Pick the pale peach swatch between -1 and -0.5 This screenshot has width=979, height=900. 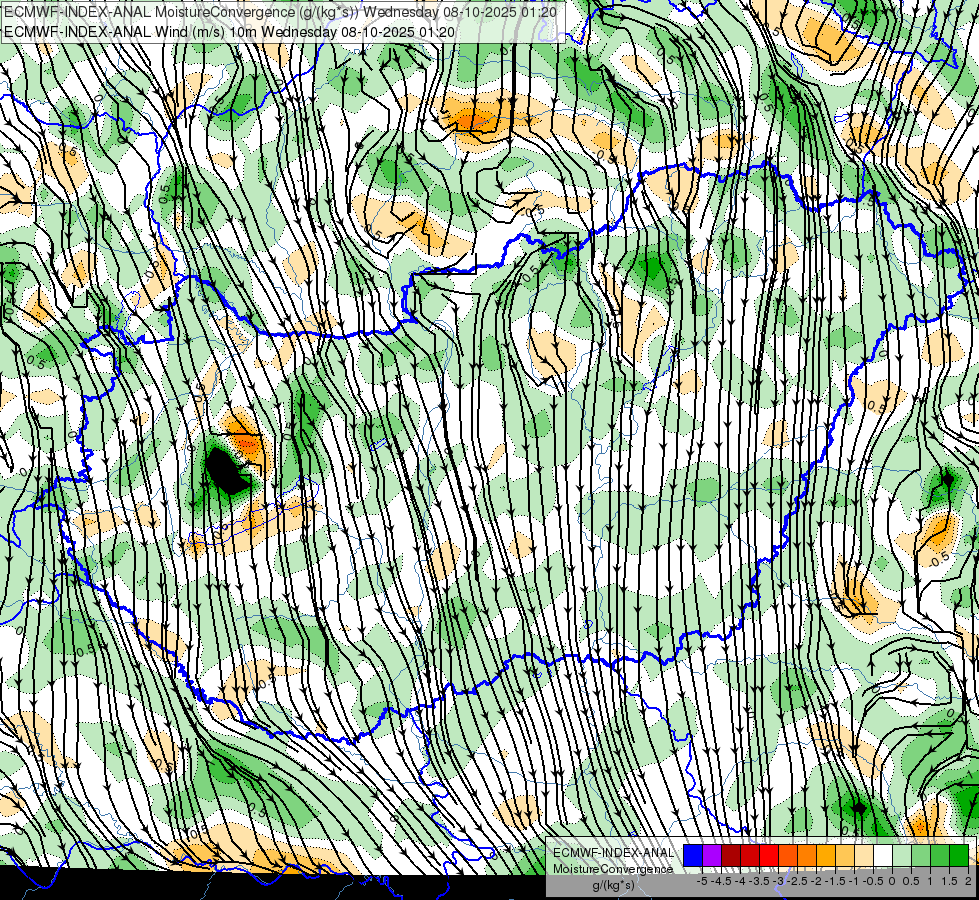pos(864,855)
